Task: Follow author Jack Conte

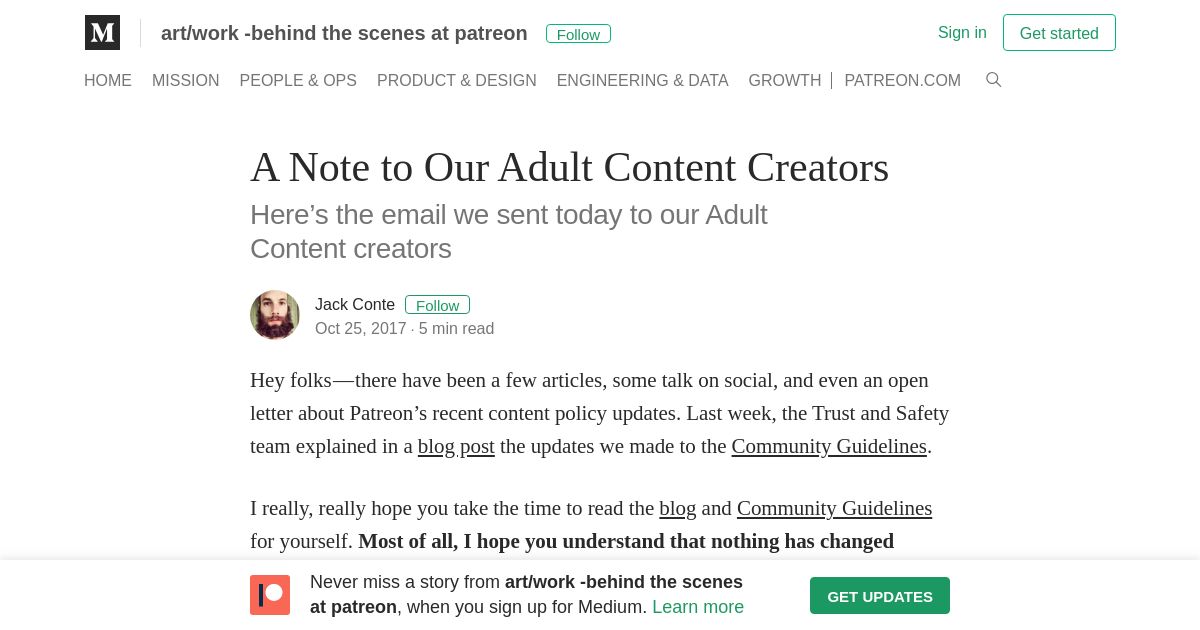Action: (437, 305)
